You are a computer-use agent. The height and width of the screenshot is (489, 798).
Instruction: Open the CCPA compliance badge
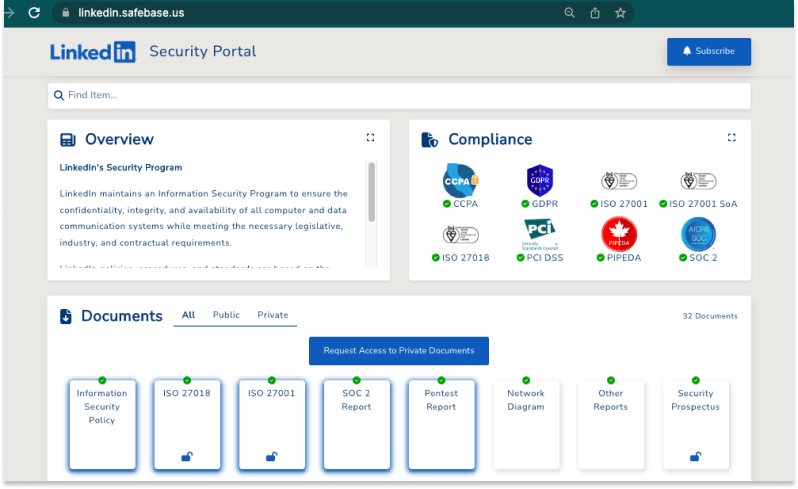(461, 181)
